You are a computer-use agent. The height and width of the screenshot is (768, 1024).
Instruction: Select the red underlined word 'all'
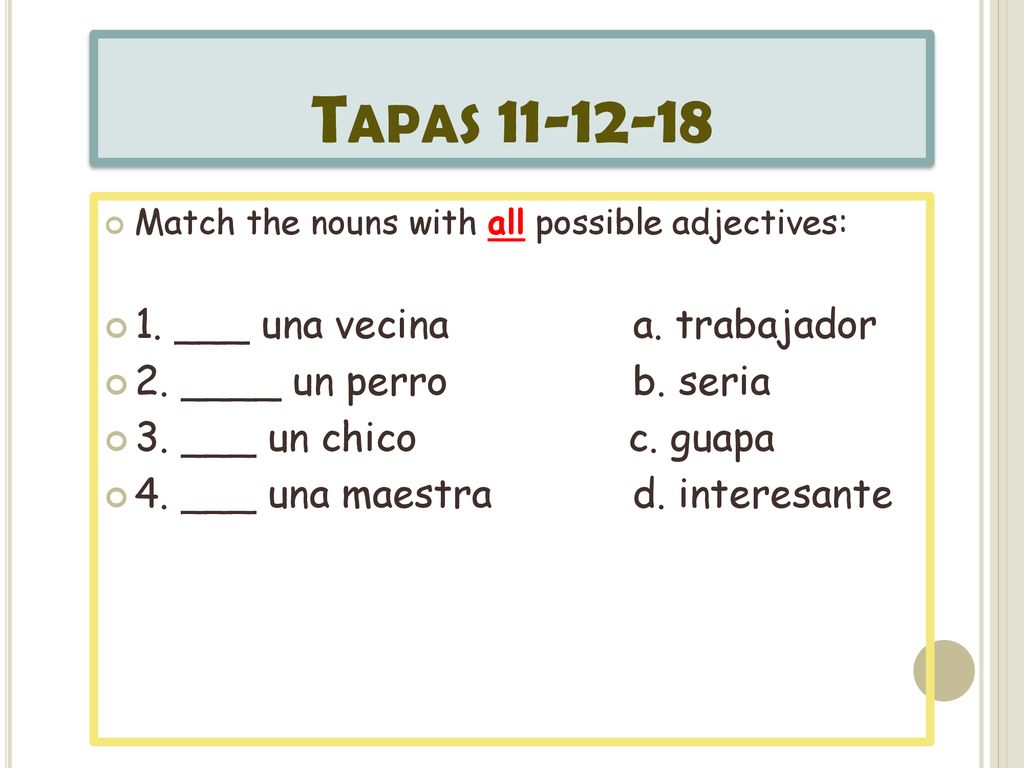pyautogui.click(x=506, y=224)
